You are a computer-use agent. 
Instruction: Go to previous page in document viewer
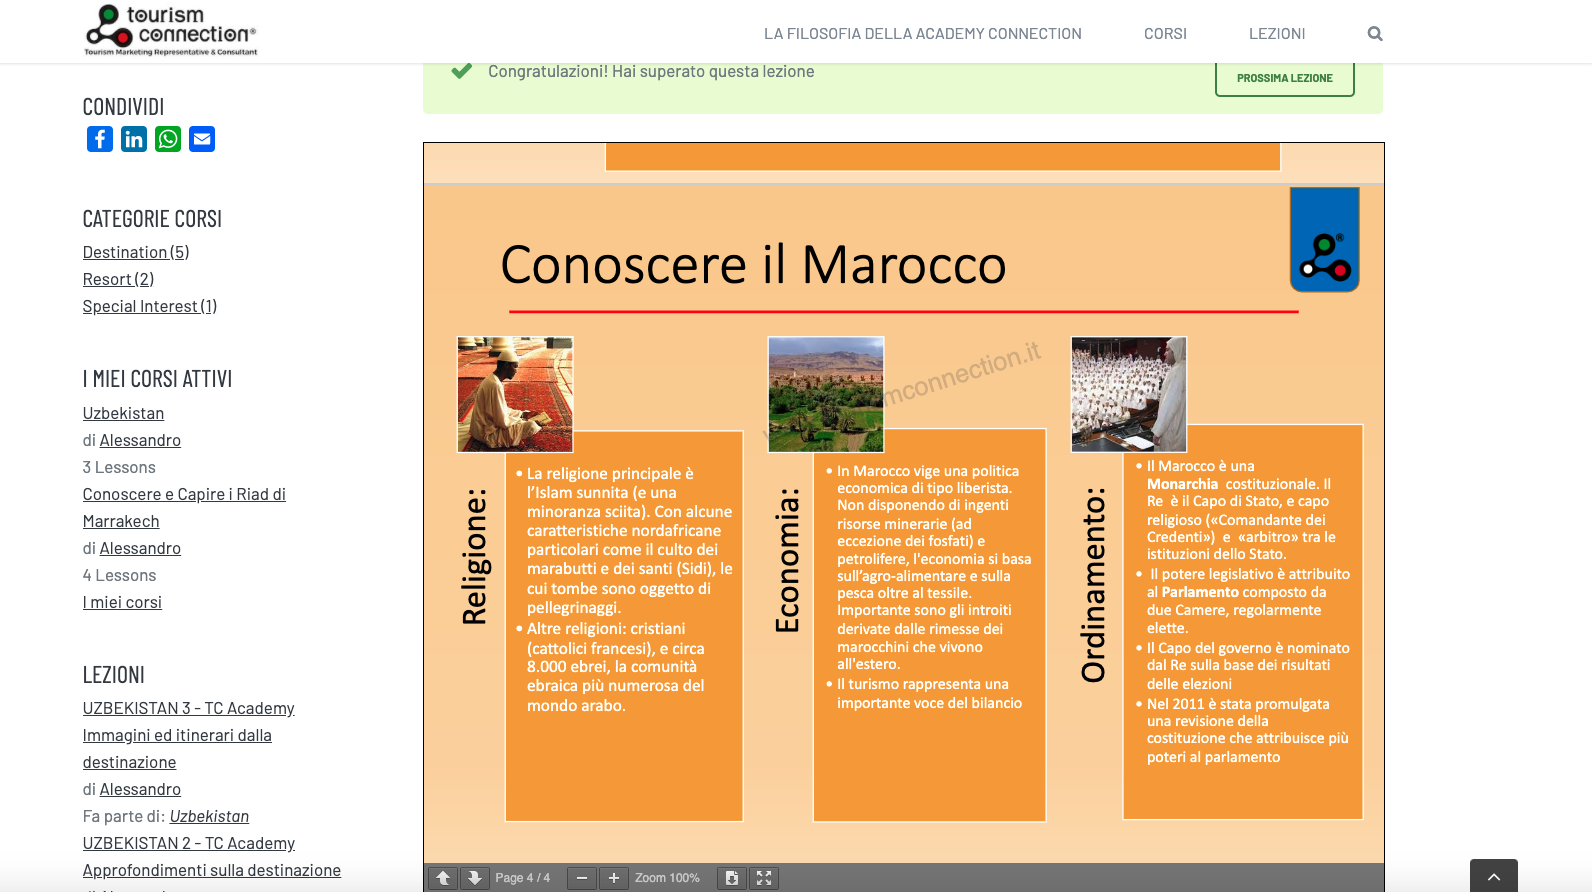coord(443,878)
